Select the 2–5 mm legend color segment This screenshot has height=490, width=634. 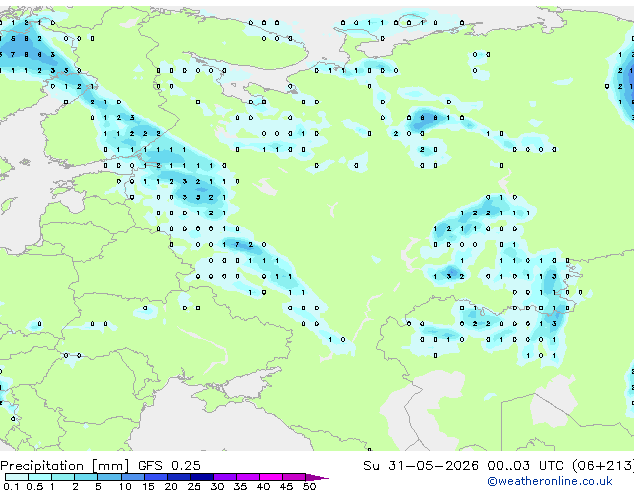click(86, 477)
